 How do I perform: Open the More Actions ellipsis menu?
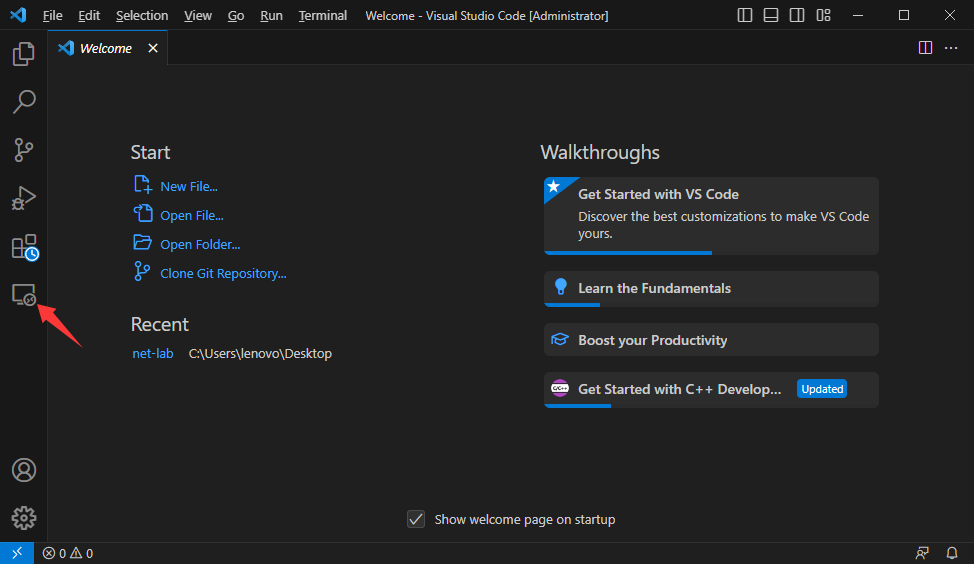pyautogui.click(x=951, y=48)
